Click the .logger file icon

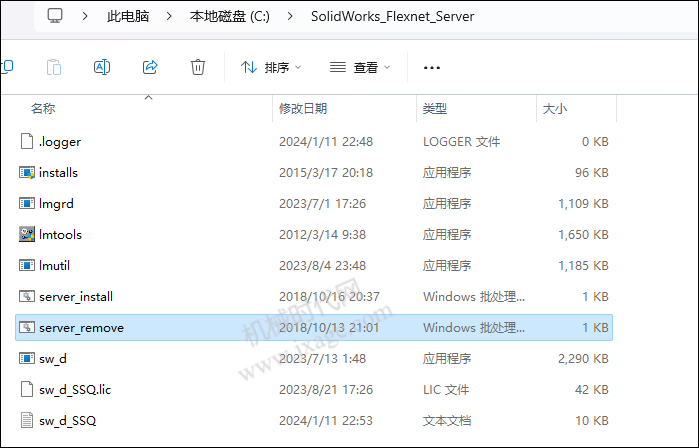tap(27, 141)
